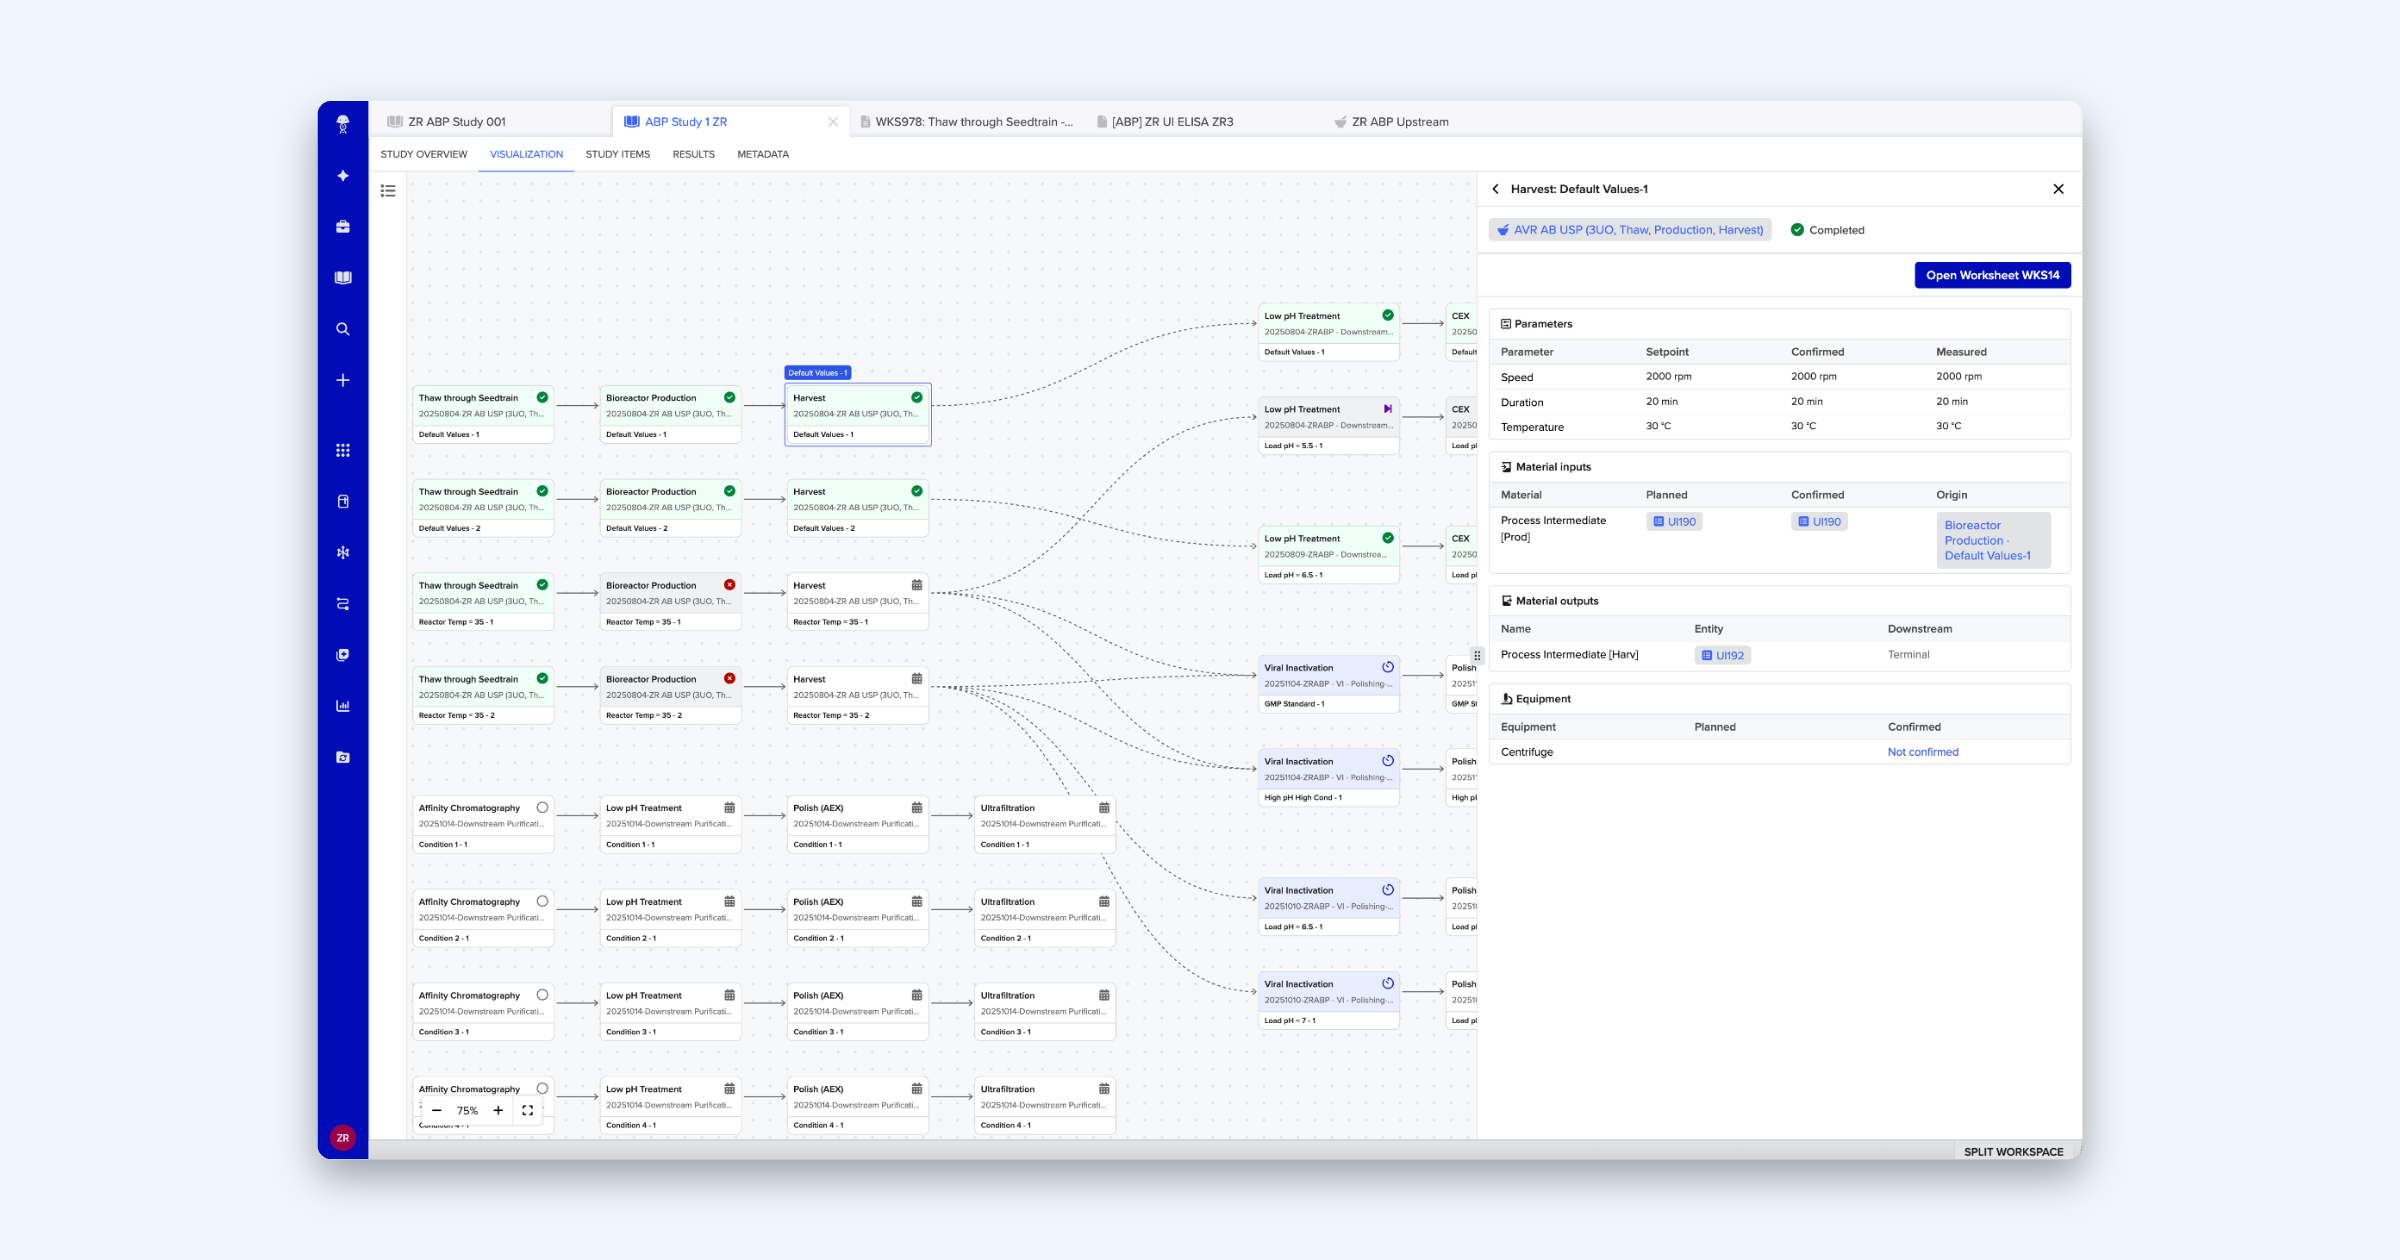Open the notebook icon in sidebar
This screenshot has width=2400, height=1260.
(x=343, y=278)
